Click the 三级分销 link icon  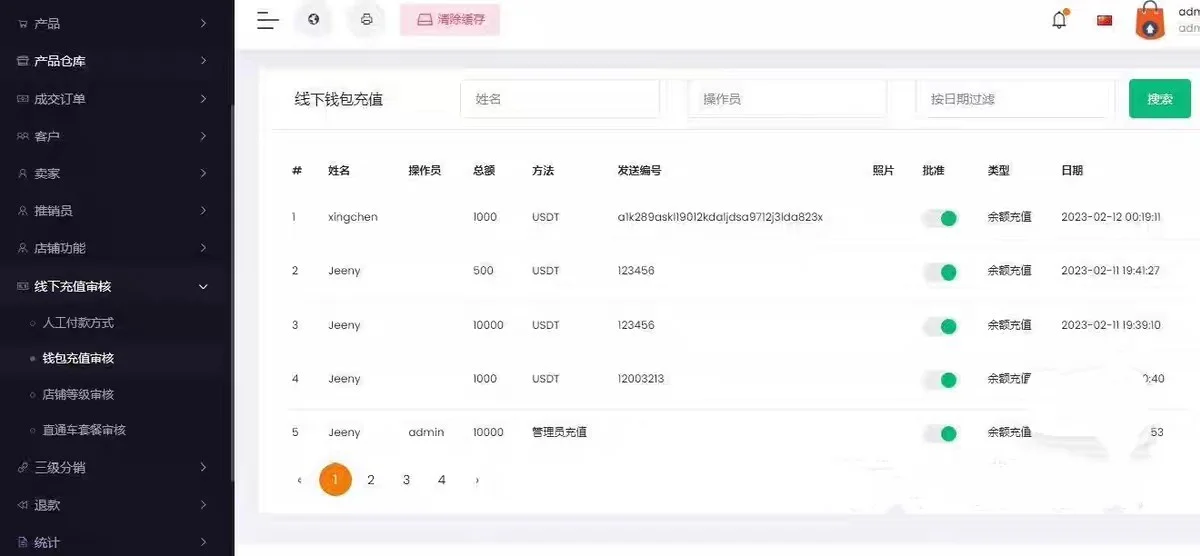(x=22, y=467)
